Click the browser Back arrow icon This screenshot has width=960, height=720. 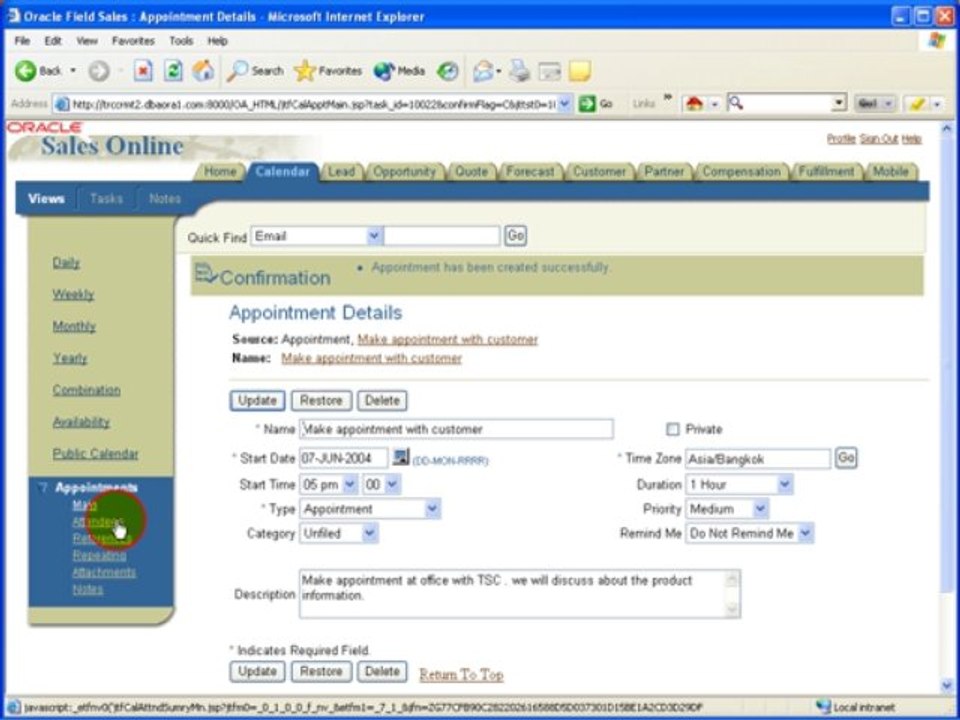pos(26,71)
